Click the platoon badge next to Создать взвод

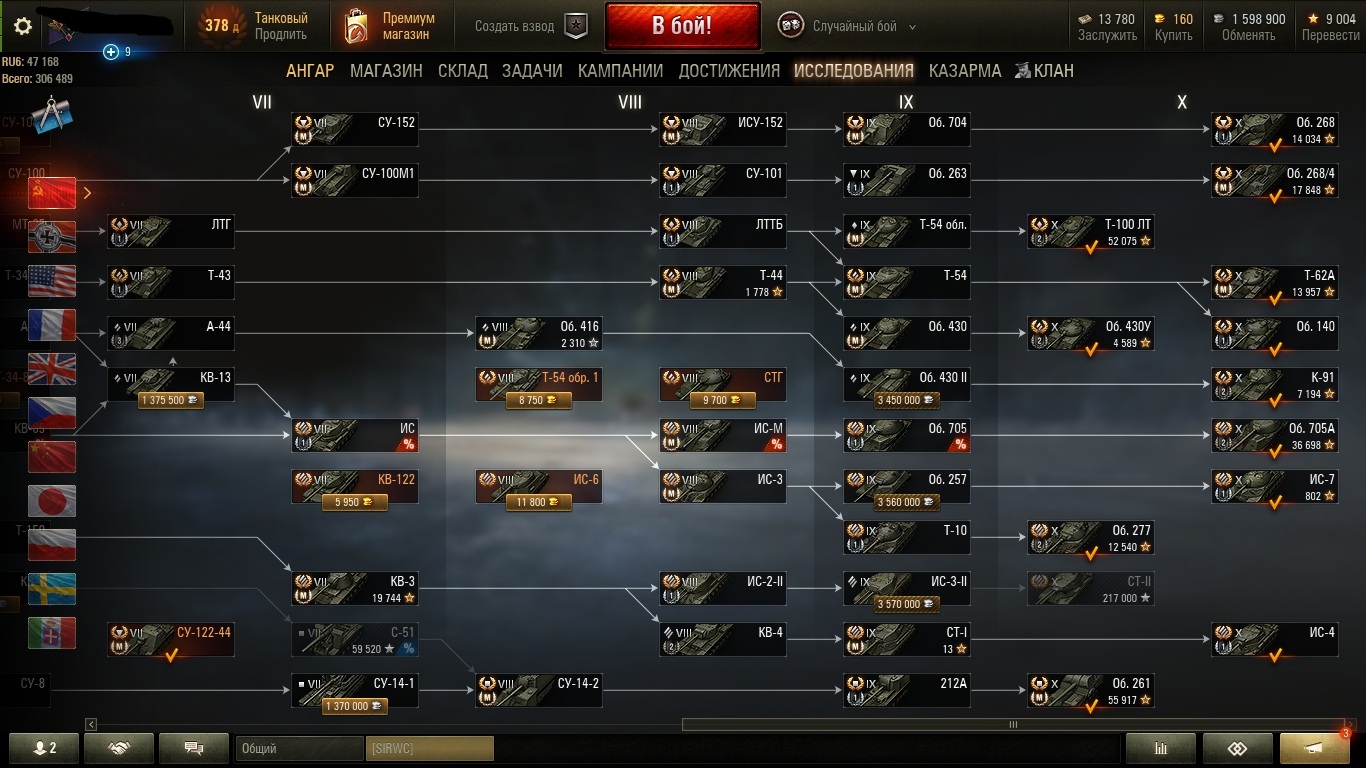click(x=576, y=27)
